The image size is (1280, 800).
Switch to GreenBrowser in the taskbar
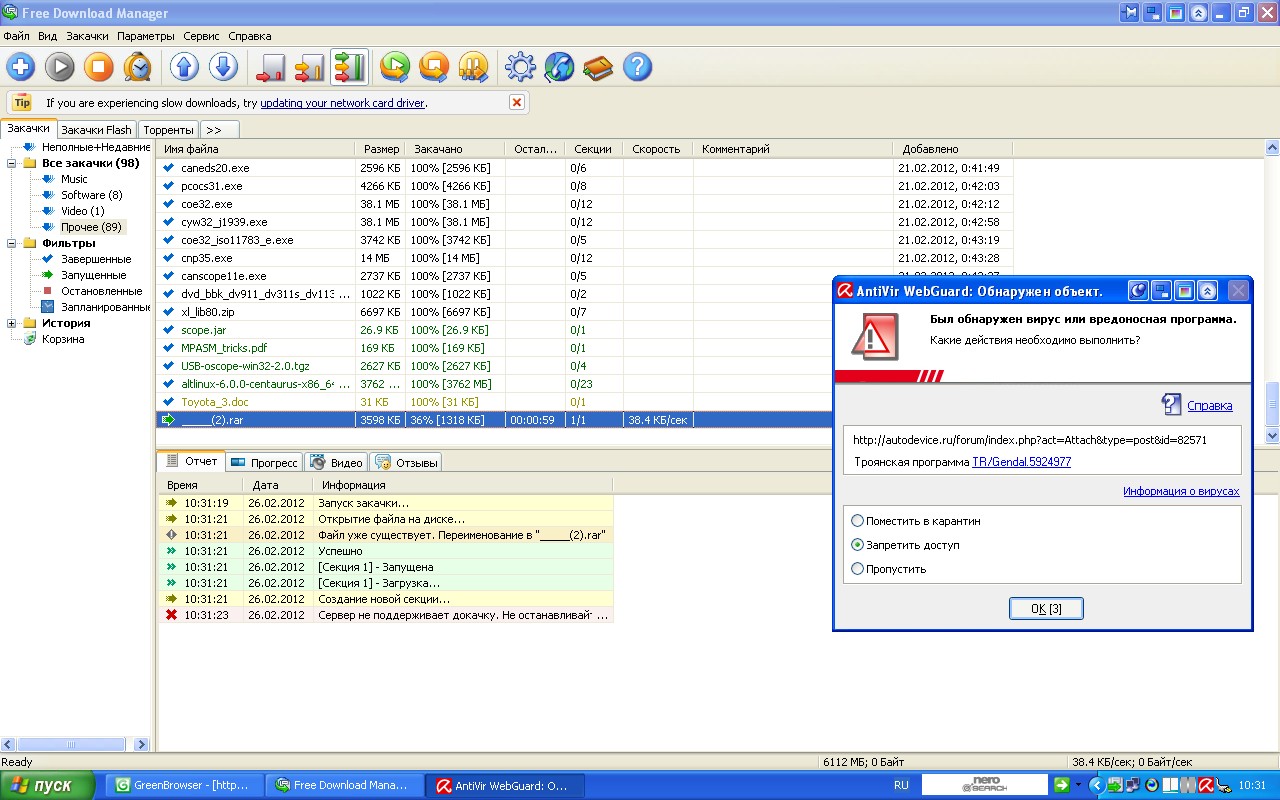184,786
